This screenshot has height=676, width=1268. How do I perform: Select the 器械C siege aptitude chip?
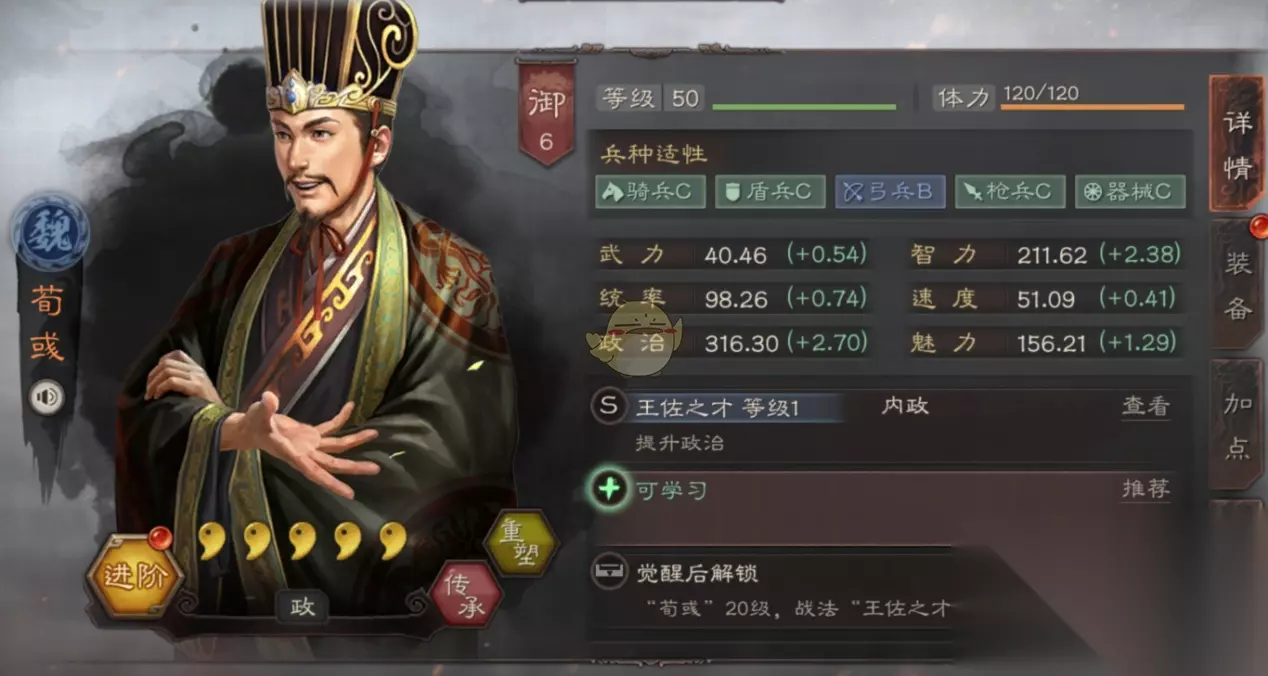click(1130, 191)
